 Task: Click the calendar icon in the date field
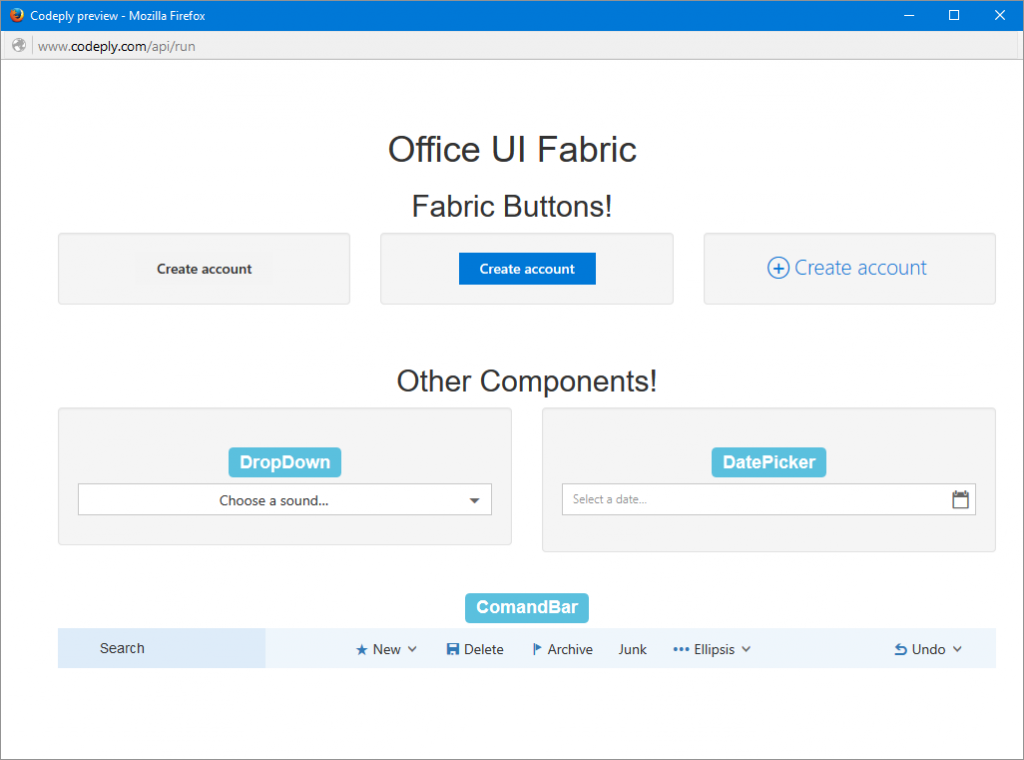tap(960, 499)
